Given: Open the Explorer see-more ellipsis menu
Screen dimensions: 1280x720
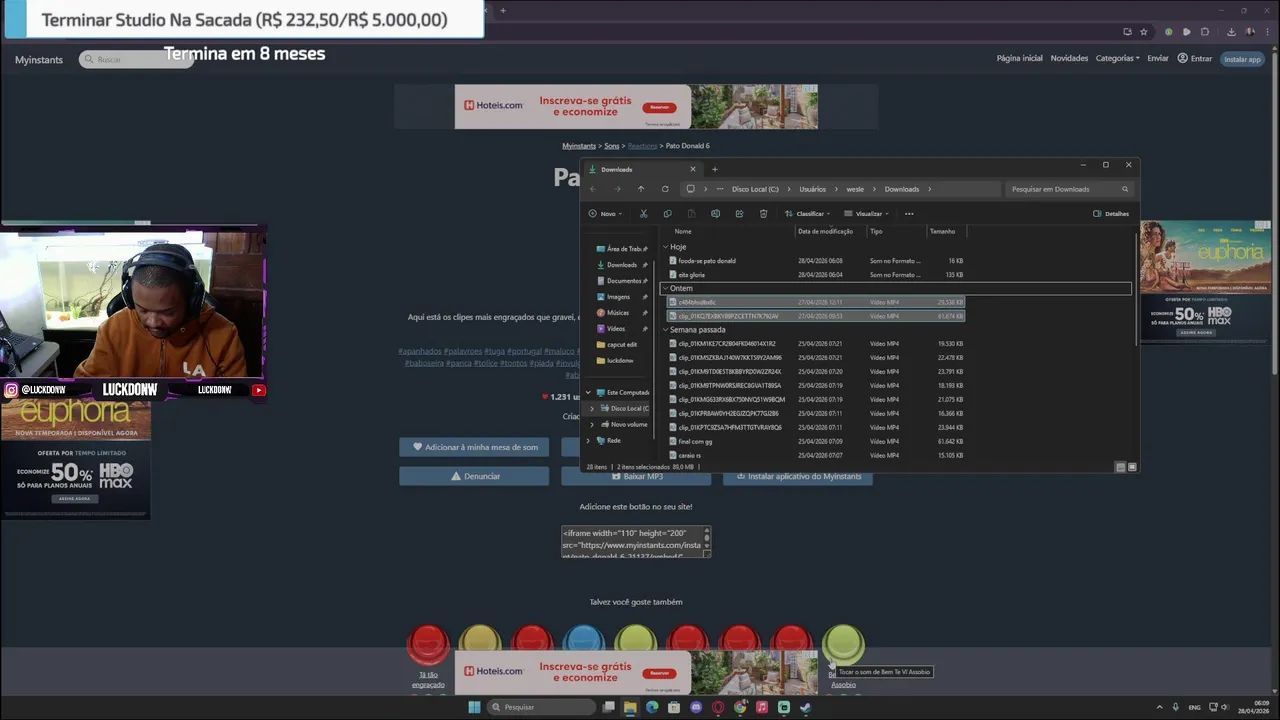Looking at the screenshot, I should [x=909, y=213].
